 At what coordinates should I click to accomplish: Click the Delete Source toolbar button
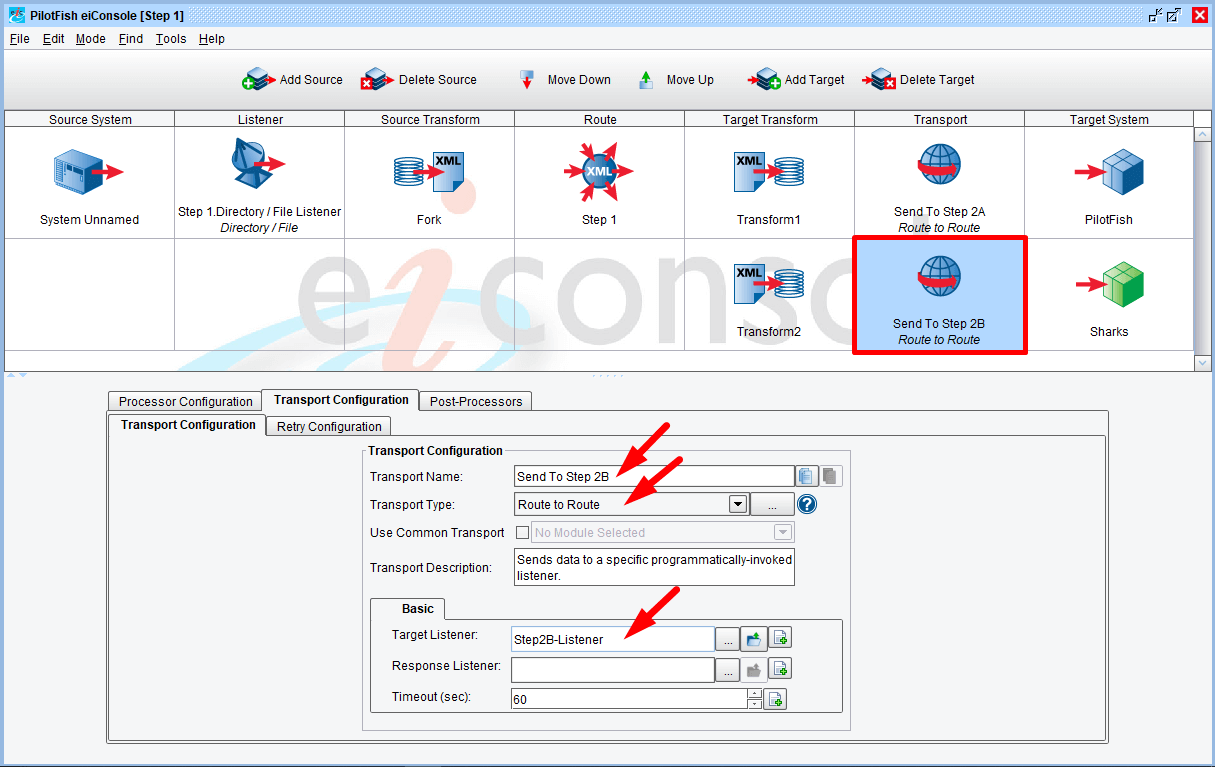[419, 80]
